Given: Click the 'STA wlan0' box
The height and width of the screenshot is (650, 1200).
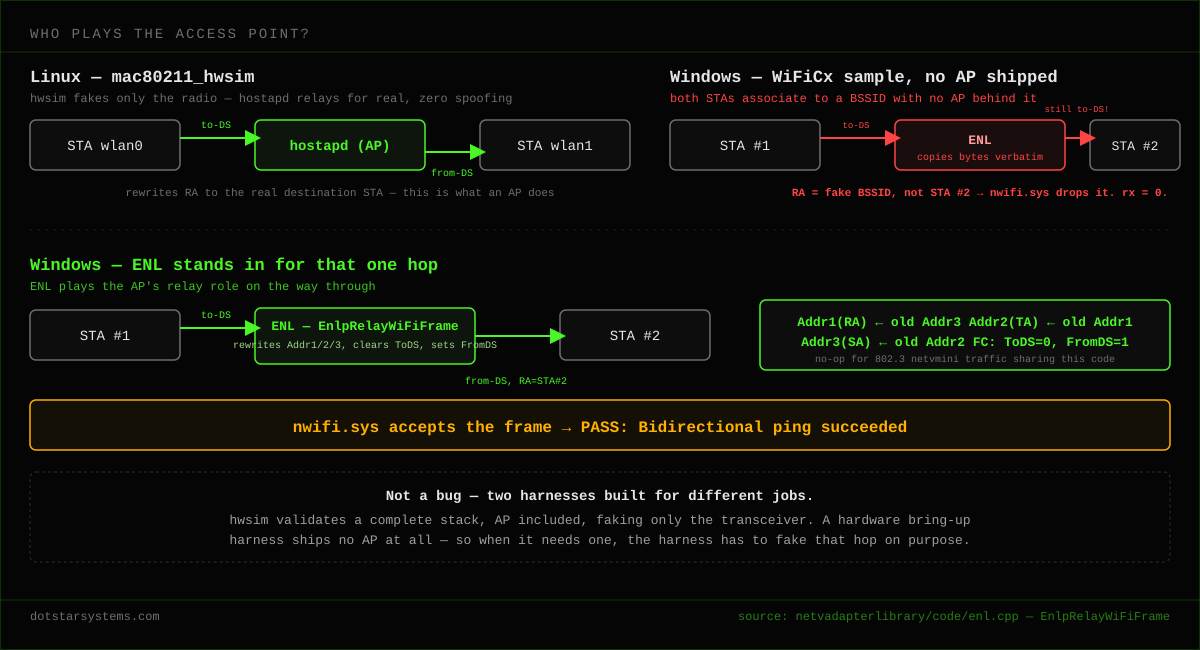Looking at the screenshot, I should click(x=105, y=145).
